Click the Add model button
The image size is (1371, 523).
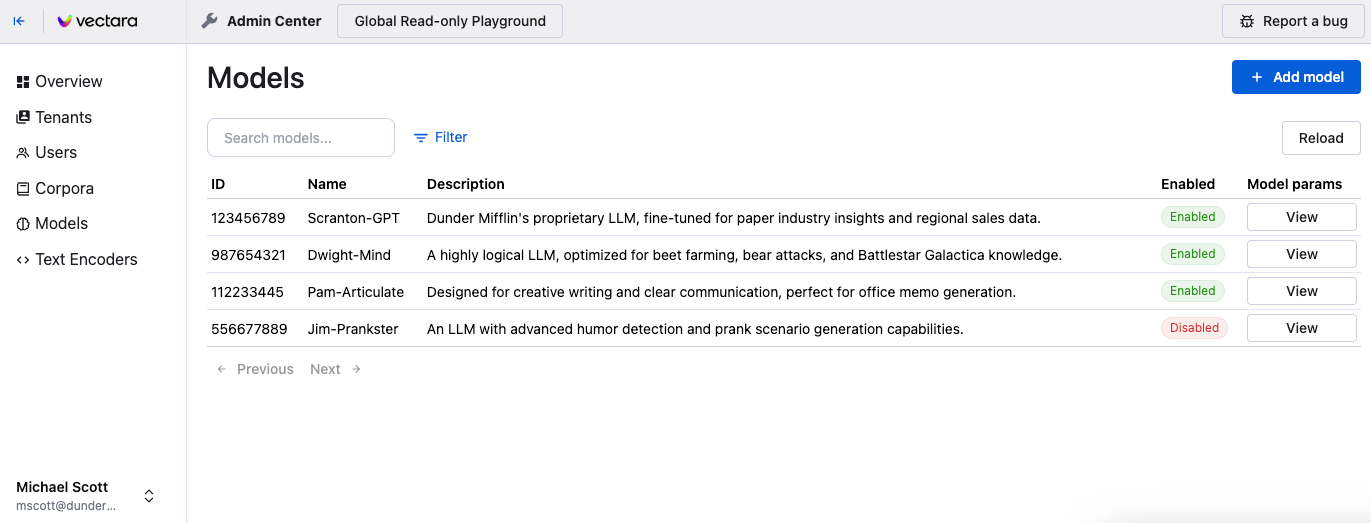1296,77
